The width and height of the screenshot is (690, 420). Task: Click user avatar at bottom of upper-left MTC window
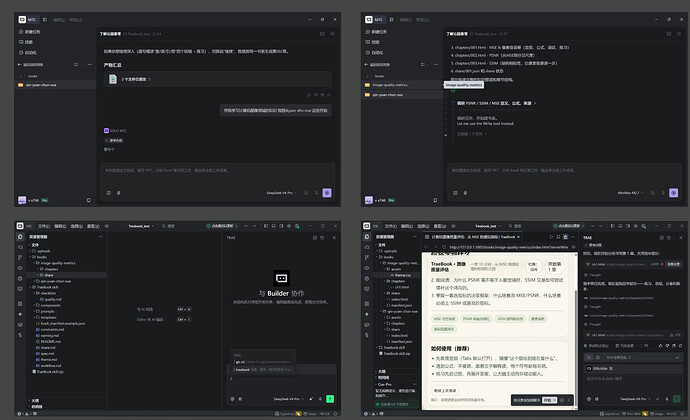pyautogui.click(x=22, y=200)
